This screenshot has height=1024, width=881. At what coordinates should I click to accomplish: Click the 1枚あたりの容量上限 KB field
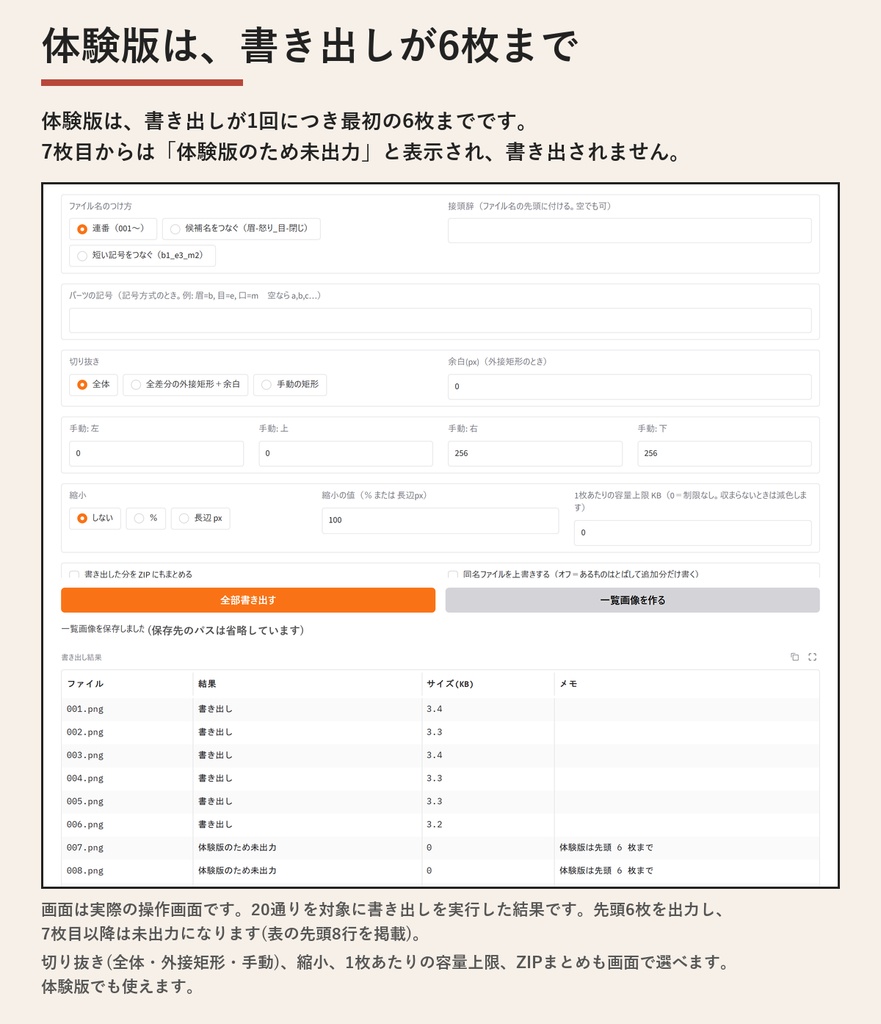[x=692, y=533]
